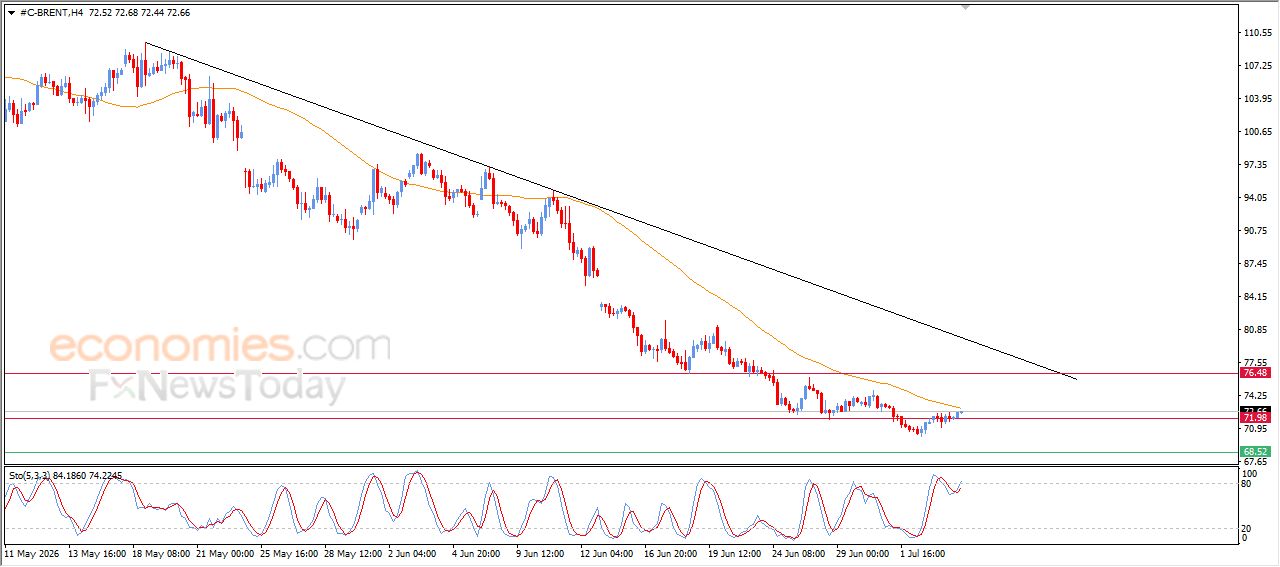Select the green 68.52 price label

pos(1254,452)
